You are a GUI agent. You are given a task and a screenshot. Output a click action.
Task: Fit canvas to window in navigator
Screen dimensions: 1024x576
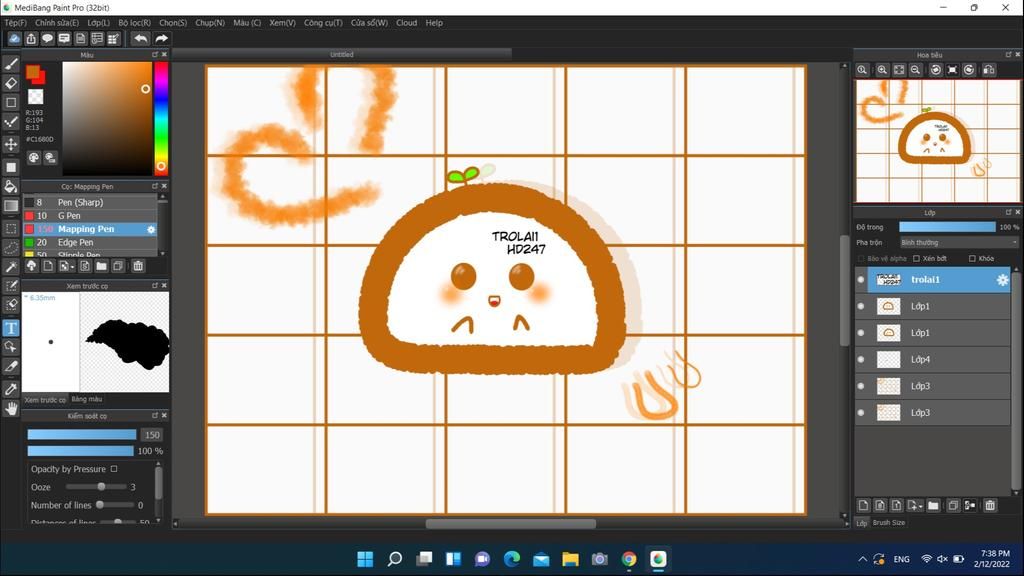point(899,70)
